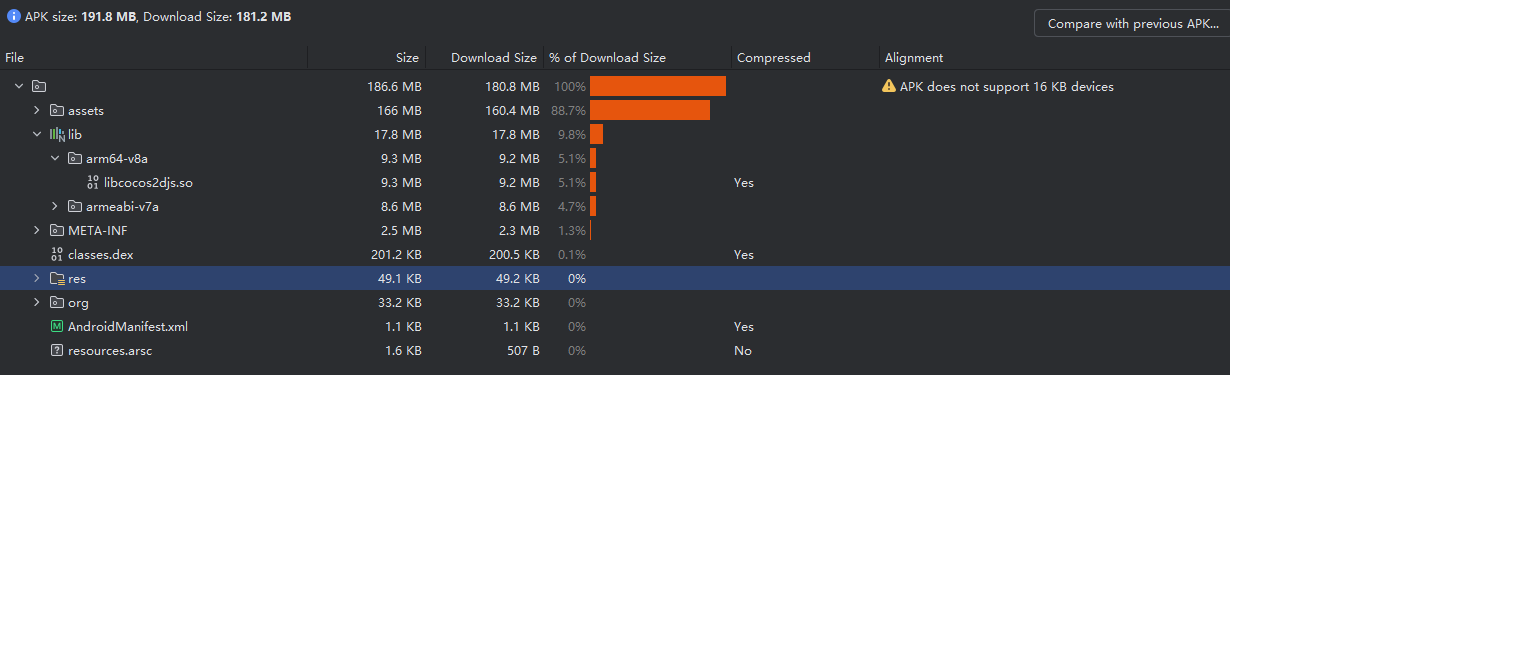Click the libcocos2djs.so binary file icon

point(93,183)
